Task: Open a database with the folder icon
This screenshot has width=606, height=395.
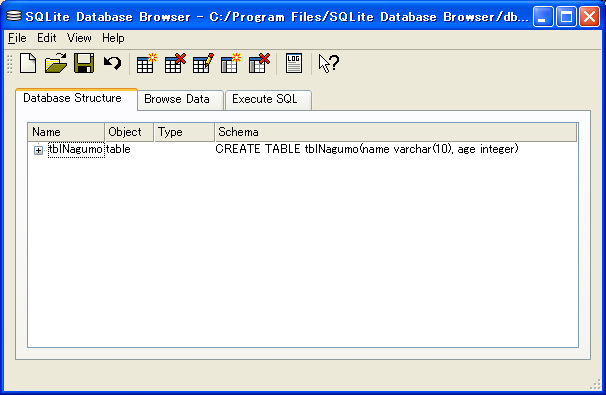Action: [56, 63]
